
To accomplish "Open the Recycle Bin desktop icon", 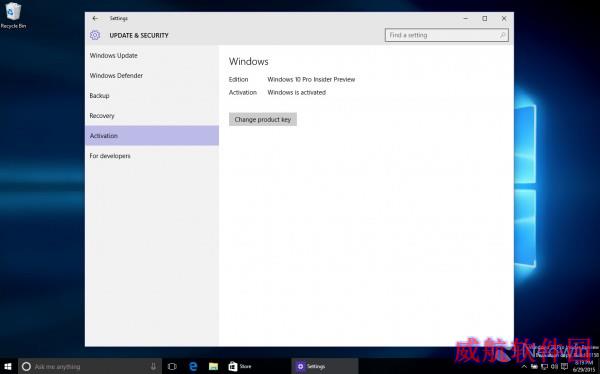I will tap(13, 15).
